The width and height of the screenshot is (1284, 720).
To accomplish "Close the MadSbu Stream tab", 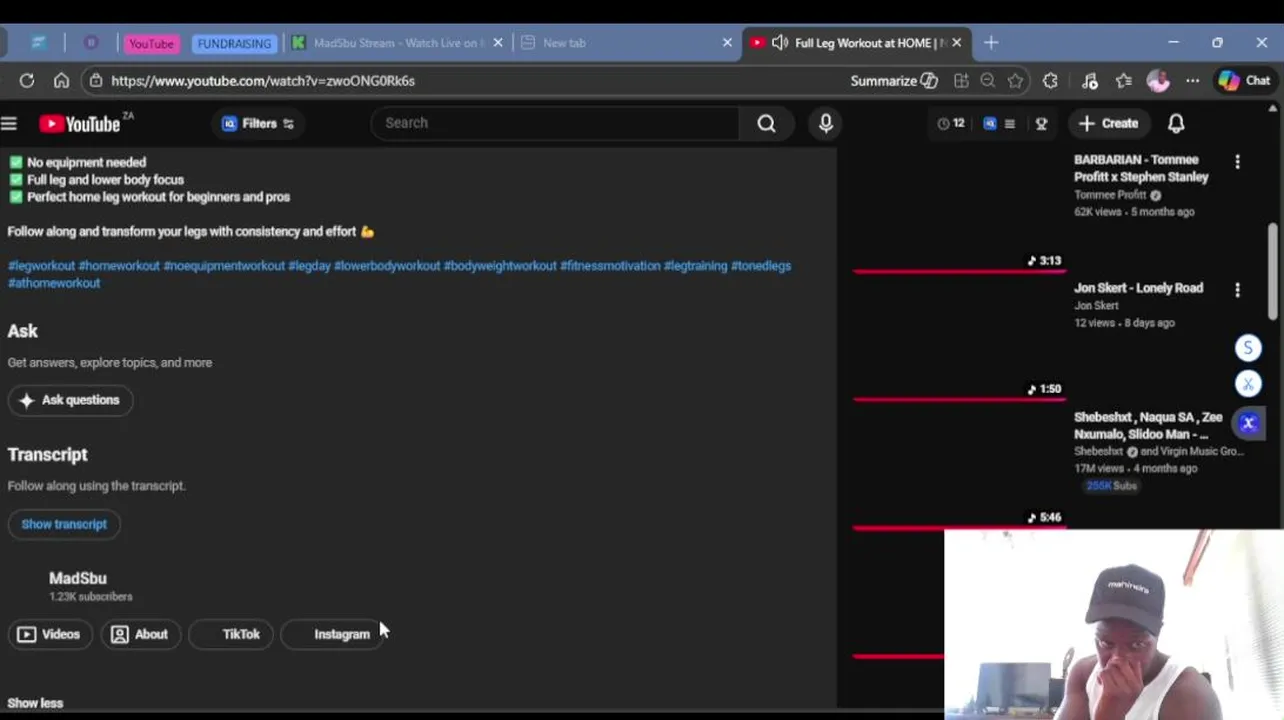I will click(498, 43).
